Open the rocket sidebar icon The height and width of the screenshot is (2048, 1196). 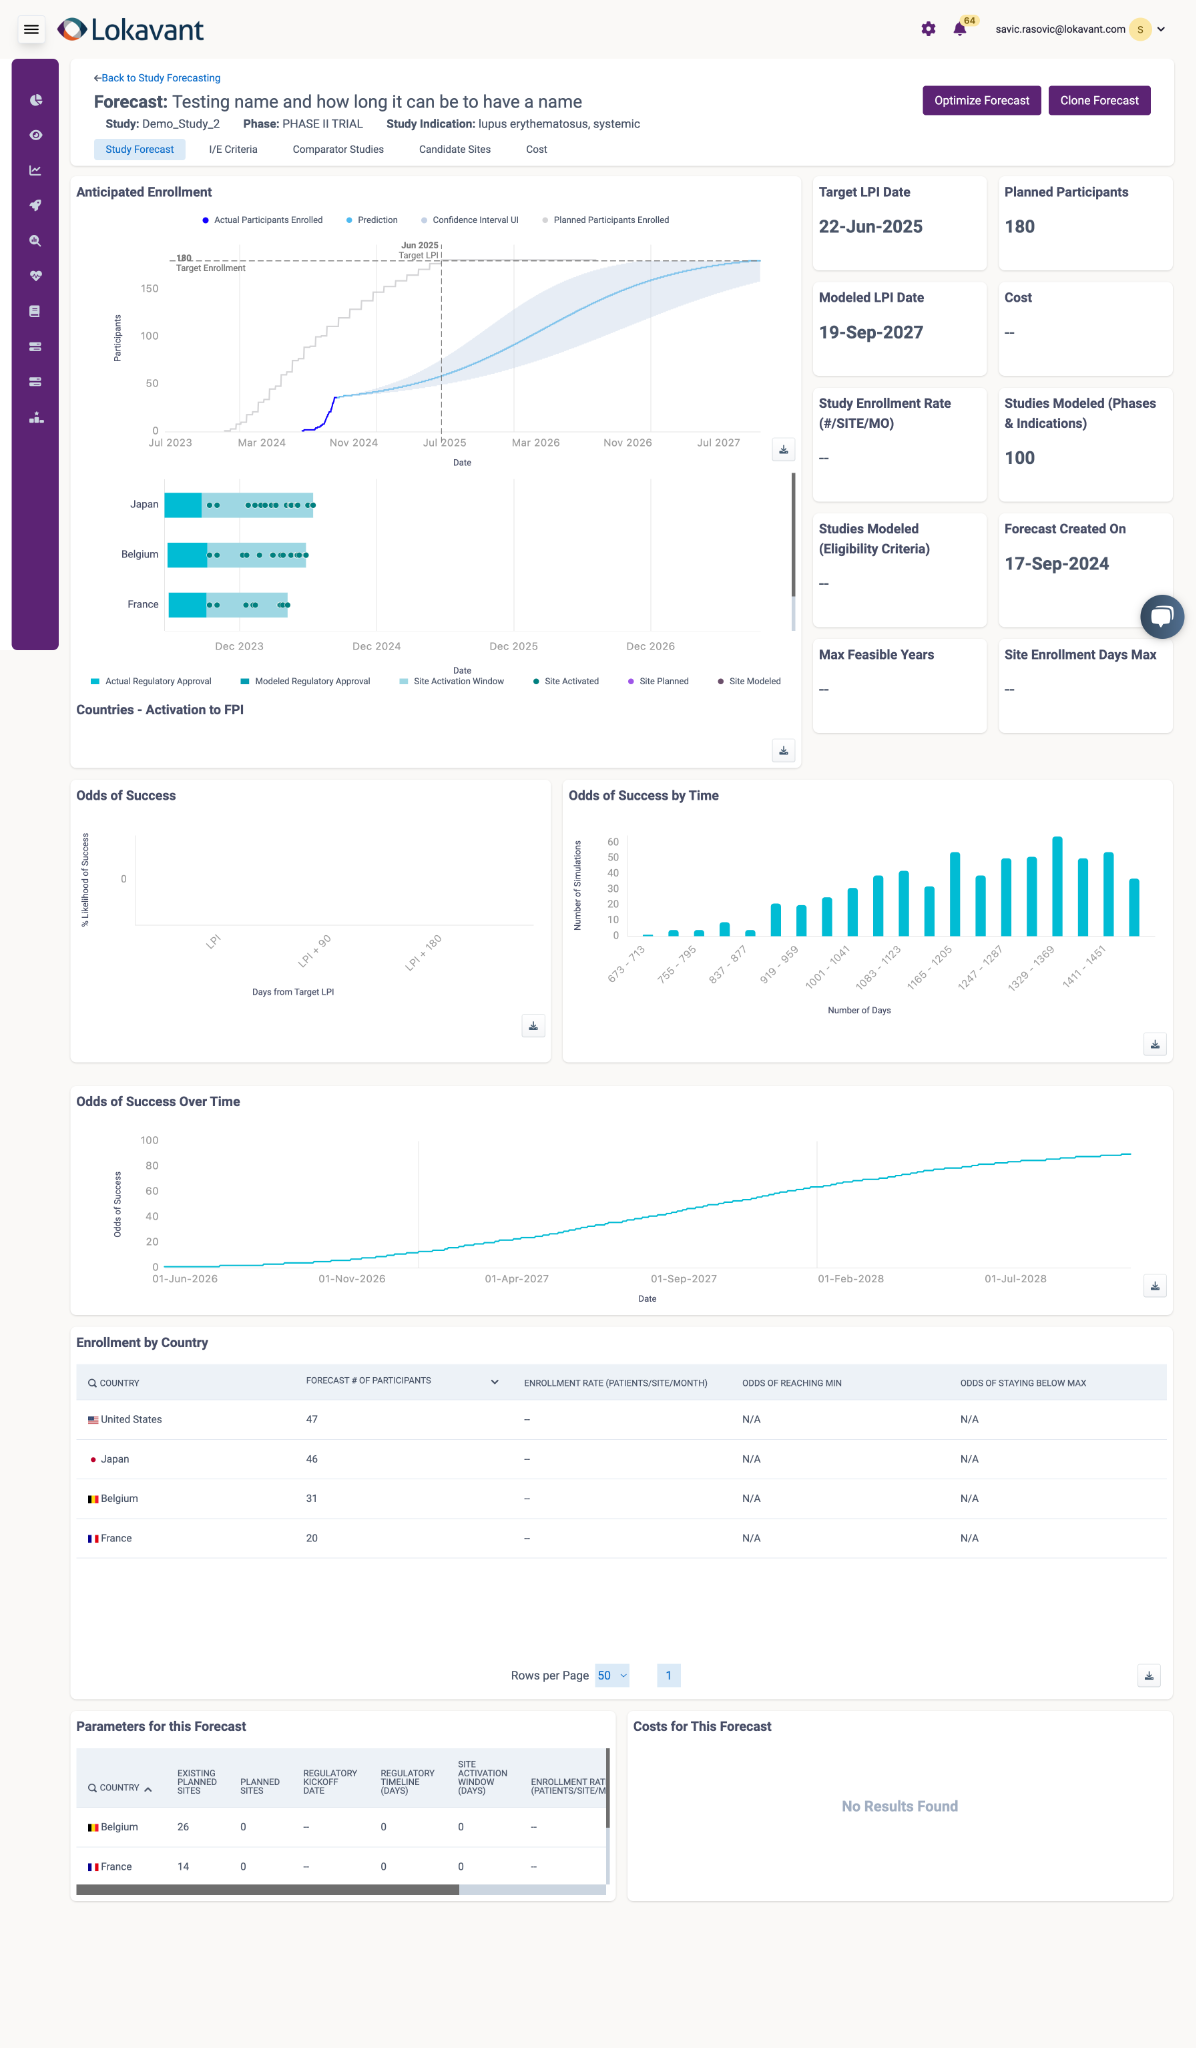[x=35, y=205]
